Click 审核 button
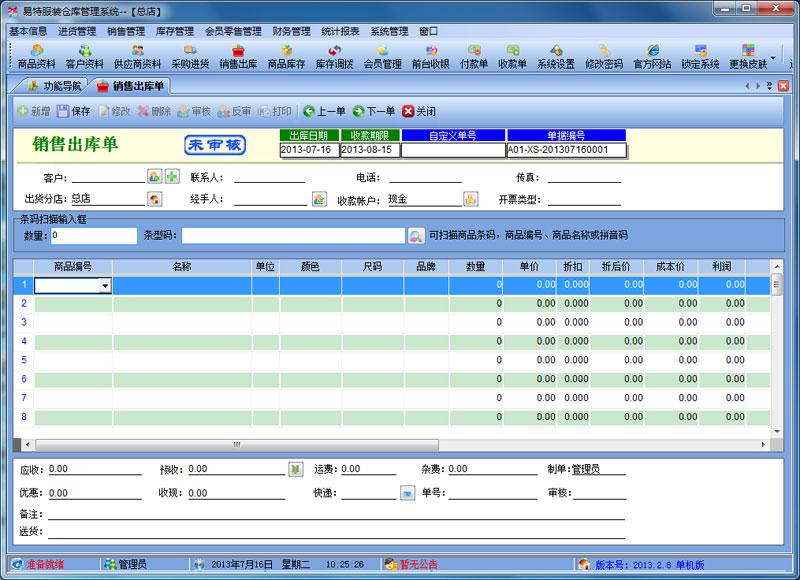 194,111
